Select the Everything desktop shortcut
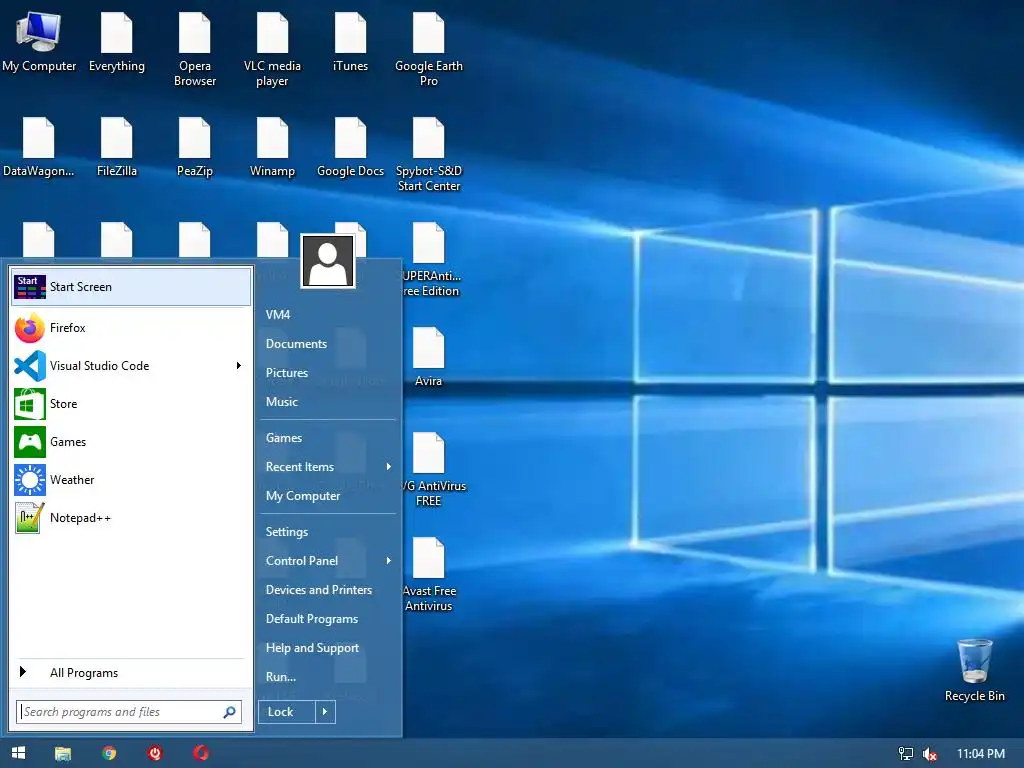Screen dimensions: 1024x768 (116, 40)
